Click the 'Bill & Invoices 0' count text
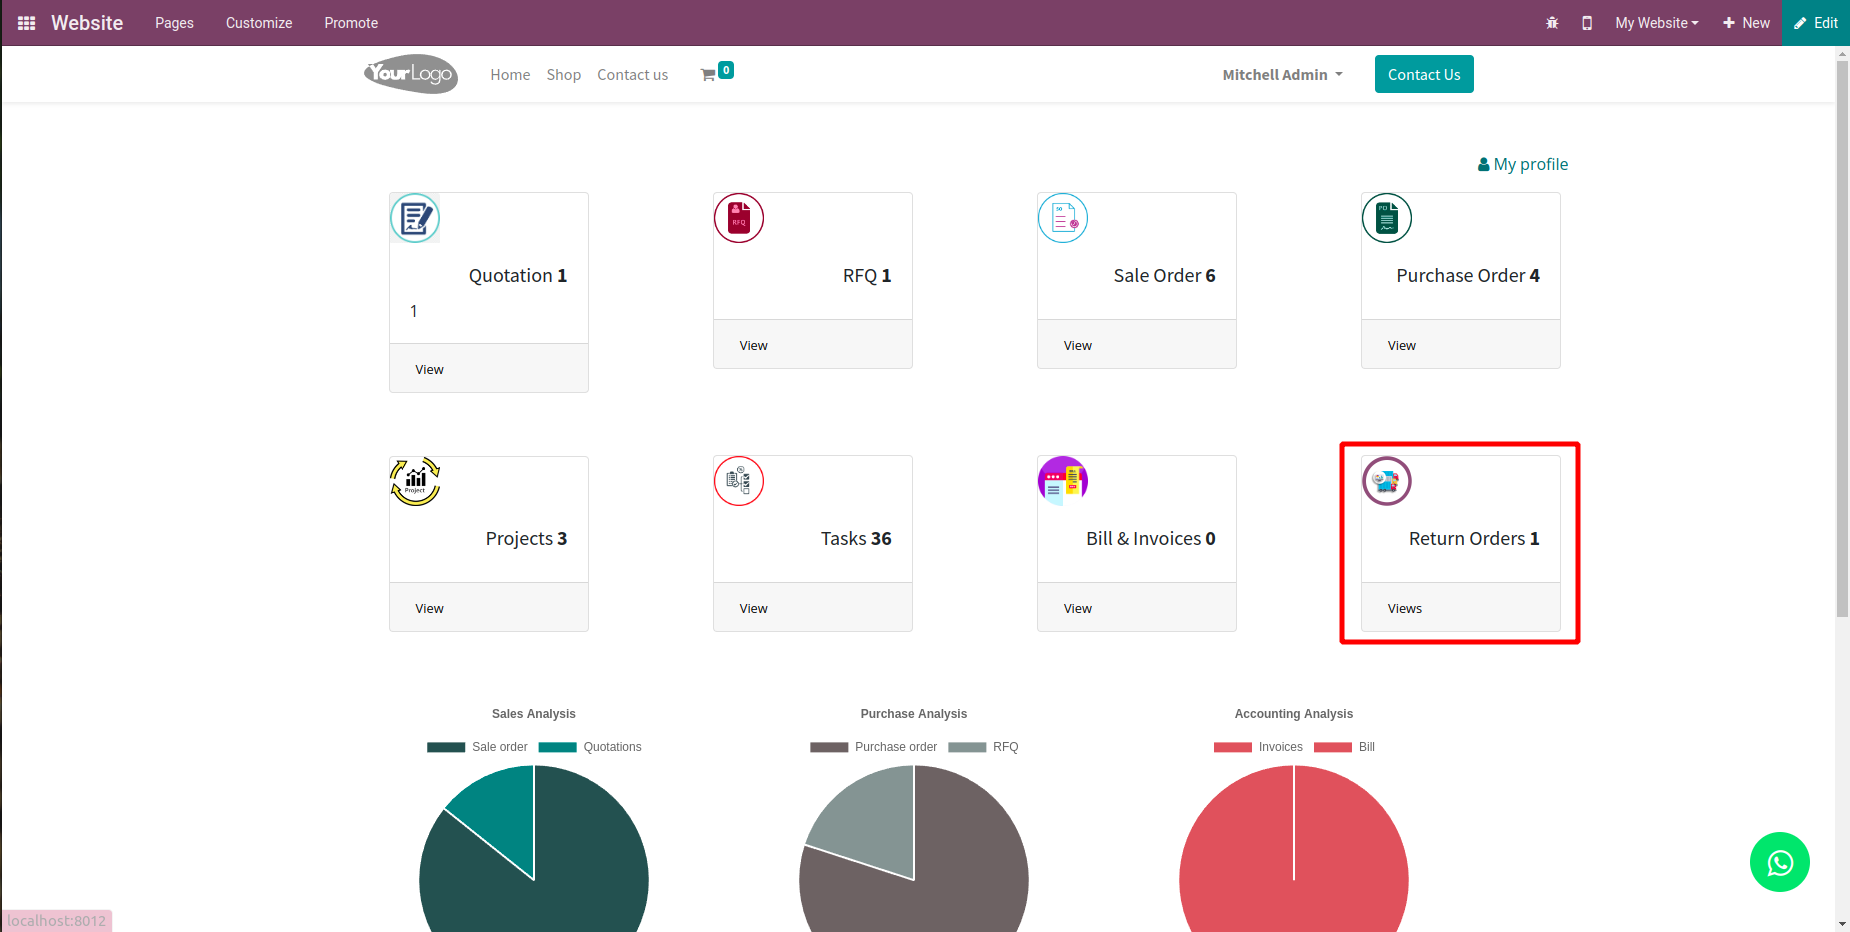This screenshot has height=932, width=1850. (x=1151, y=539)
